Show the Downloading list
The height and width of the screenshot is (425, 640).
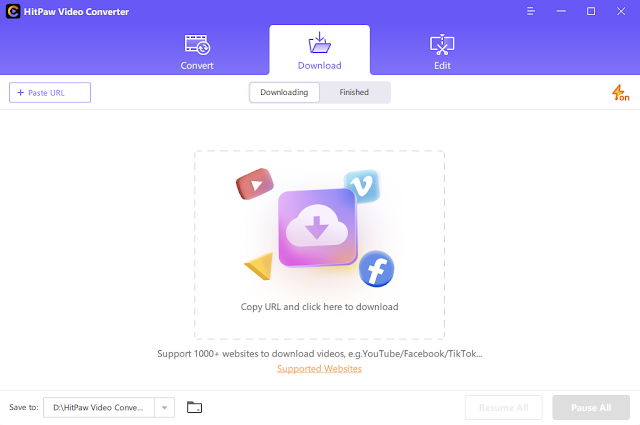284,92
